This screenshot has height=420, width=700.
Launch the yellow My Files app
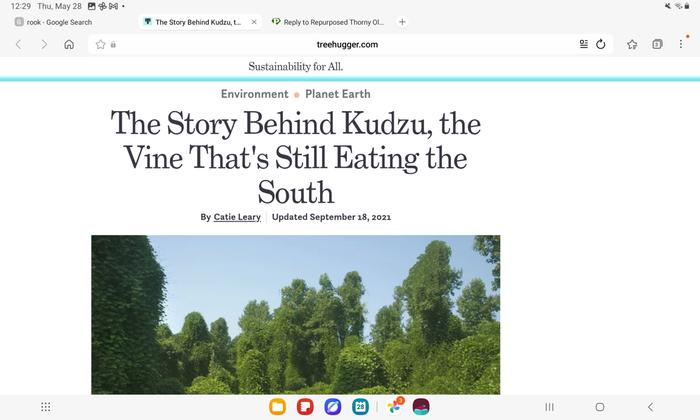[277, 407]
